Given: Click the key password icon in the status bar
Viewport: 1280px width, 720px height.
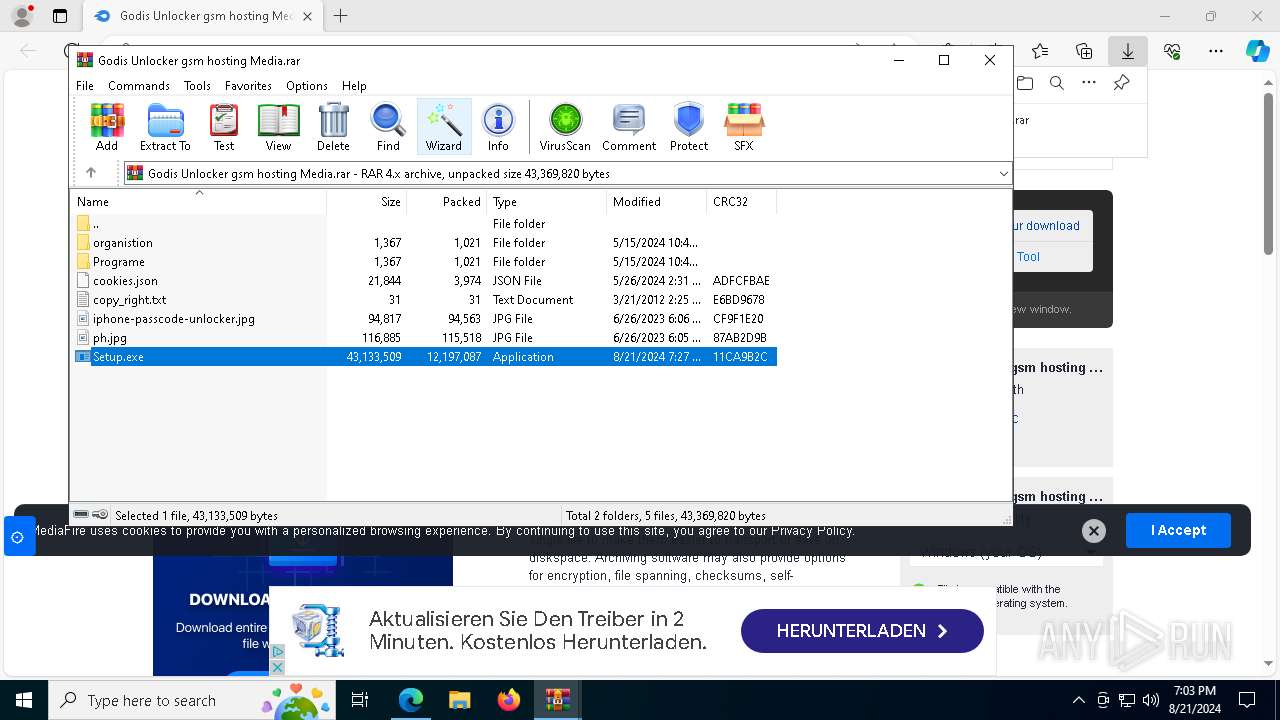Looking at the screenshot, I should click(x=100, y=515).
